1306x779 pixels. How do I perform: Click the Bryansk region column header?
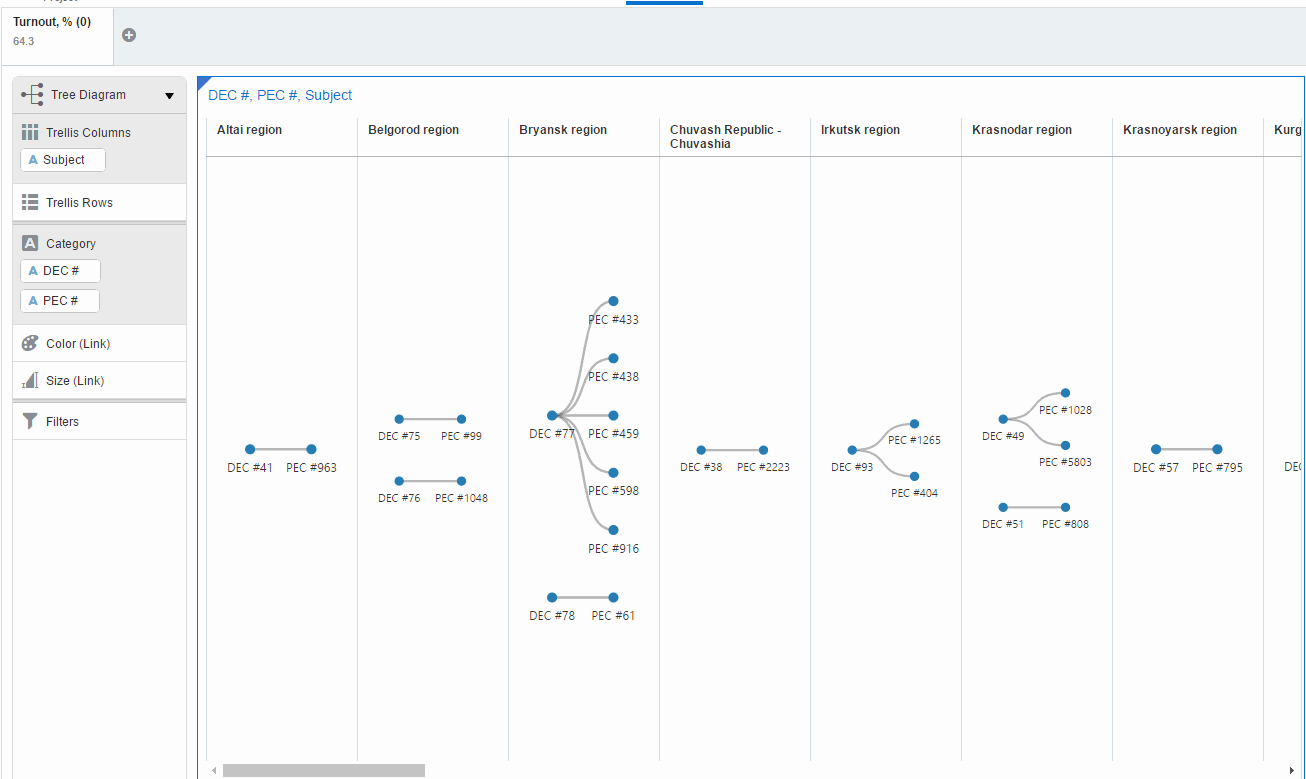pos(563,130)
